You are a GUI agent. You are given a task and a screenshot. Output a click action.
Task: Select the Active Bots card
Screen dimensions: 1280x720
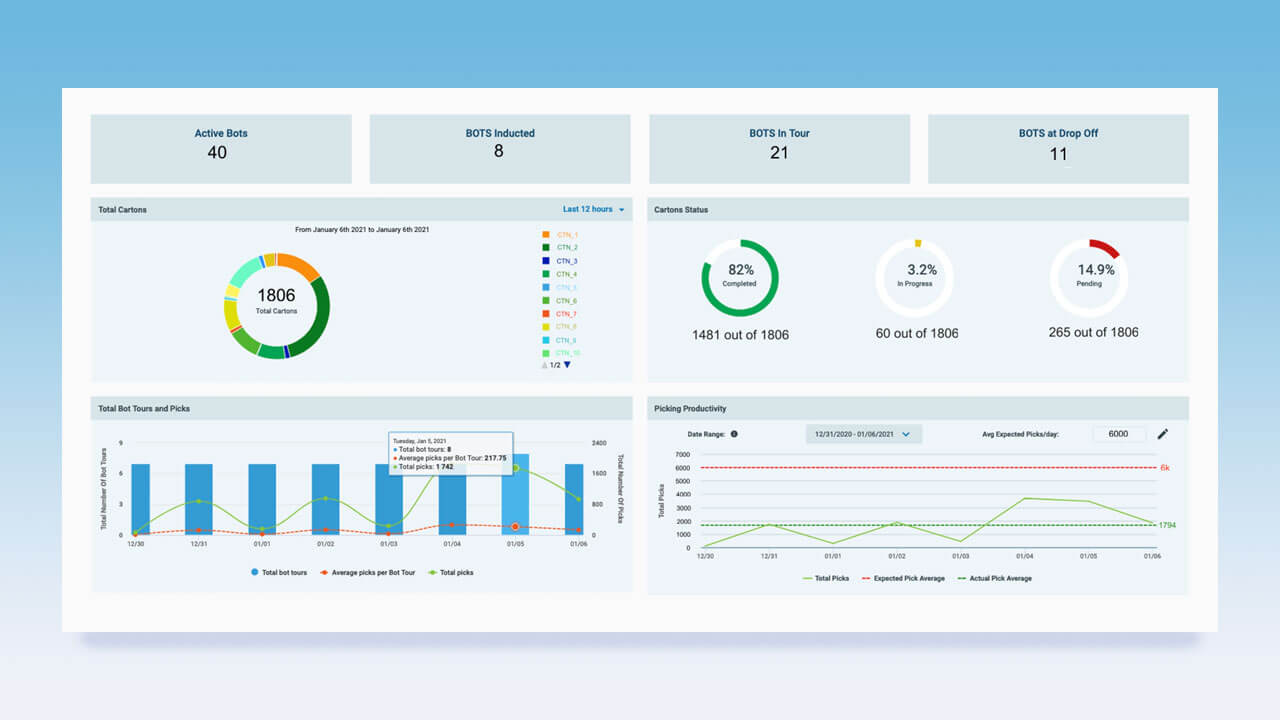point(221,149)
